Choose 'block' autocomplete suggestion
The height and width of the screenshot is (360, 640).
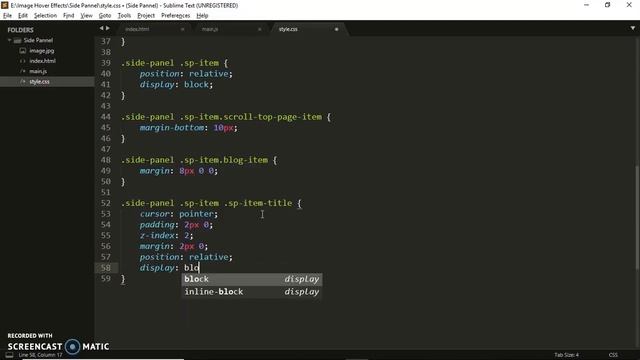pos(251,279)
